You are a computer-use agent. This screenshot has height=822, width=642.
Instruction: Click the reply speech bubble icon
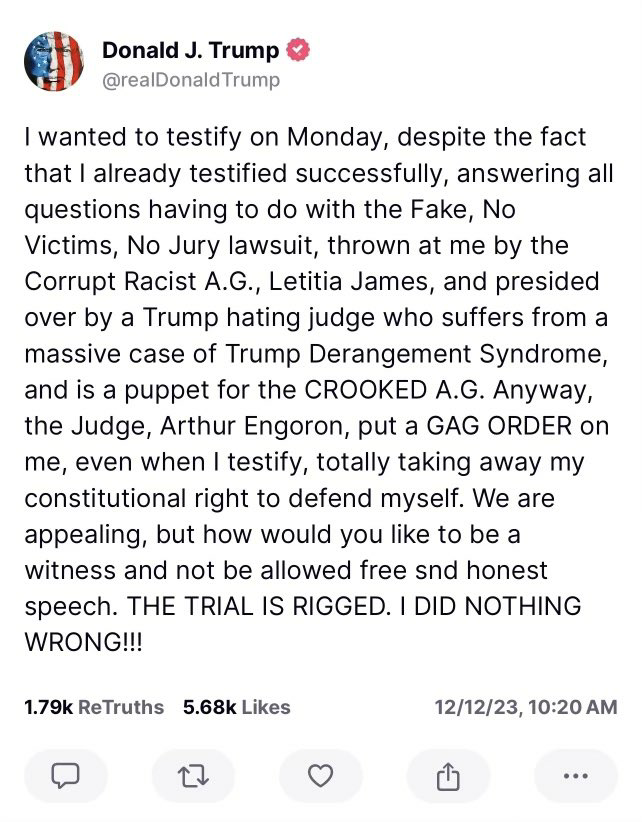tap(65, 775)
